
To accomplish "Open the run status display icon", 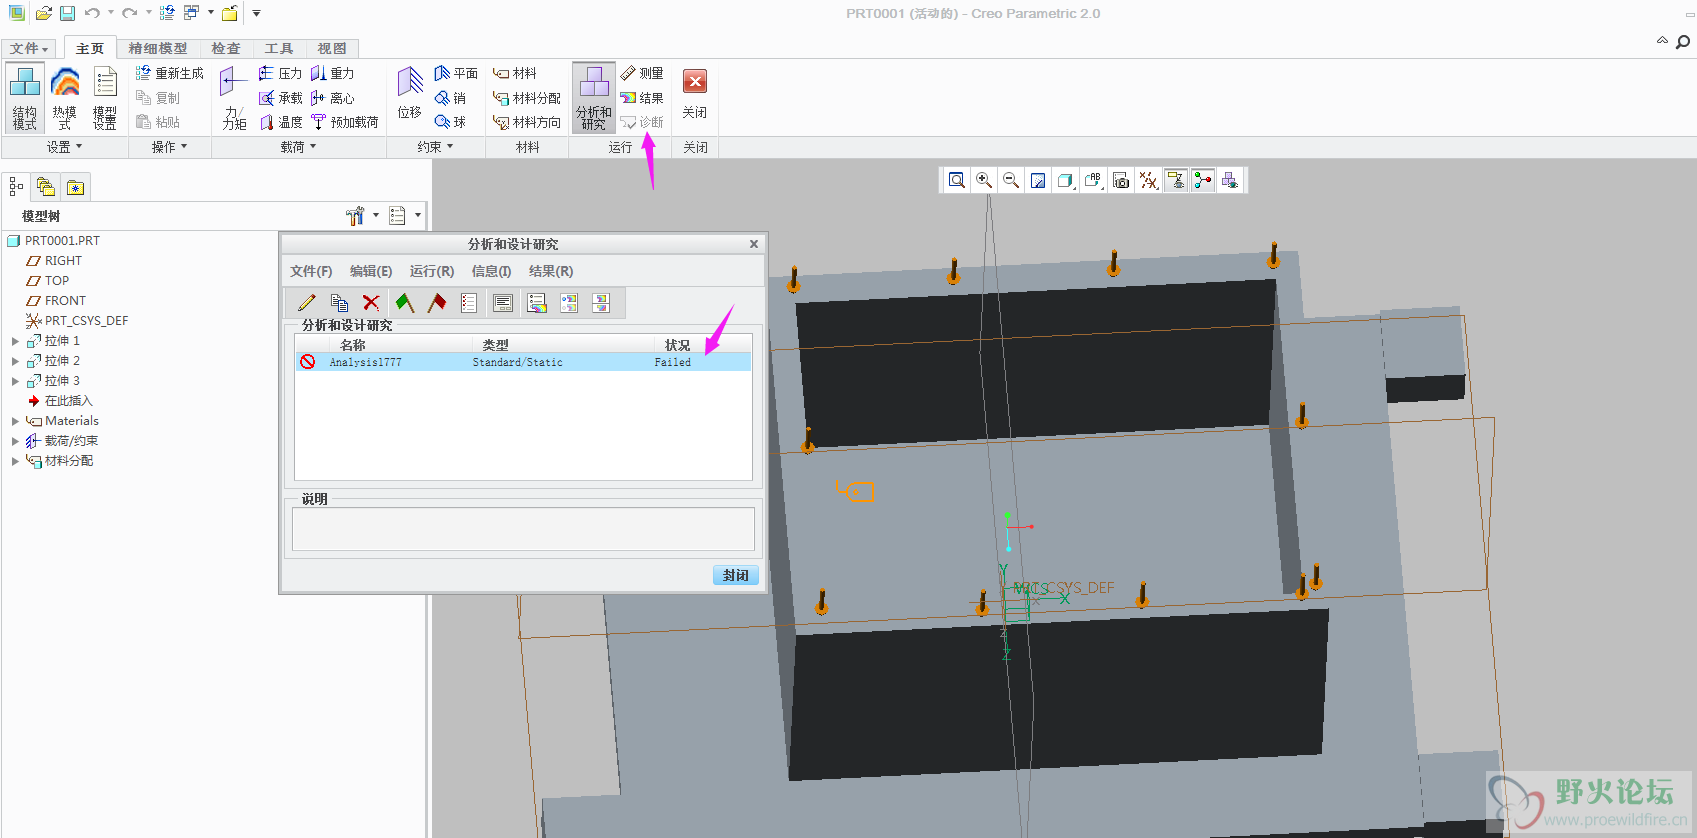I will click(503, 303).
